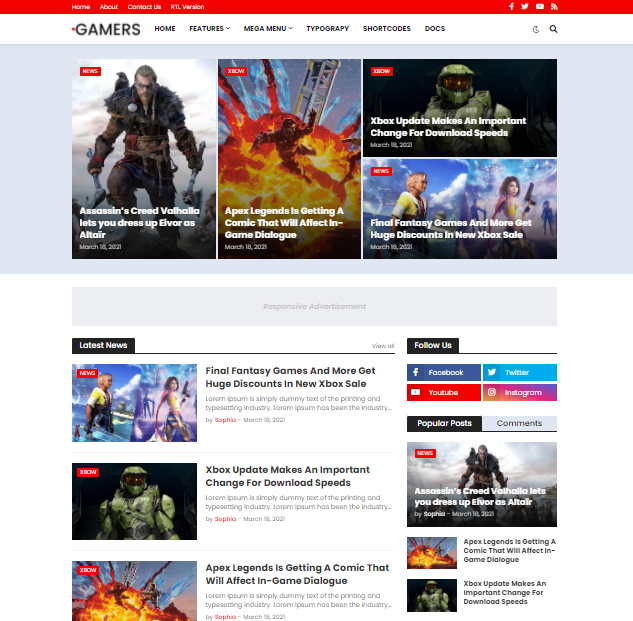Click the Facebook follow button
The height and width of the screenshot is (621, 633).
coord(444,372)
